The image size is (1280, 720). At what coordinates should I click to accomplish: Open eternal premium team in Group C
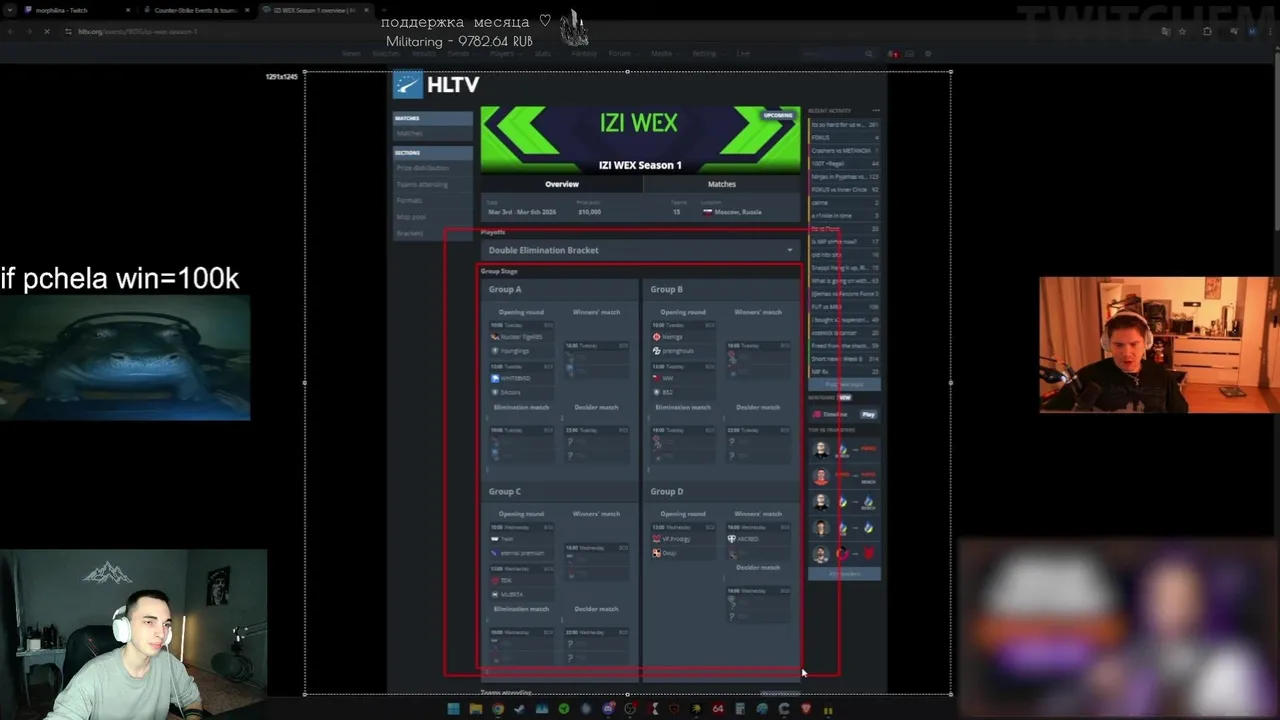pos(520,553)
